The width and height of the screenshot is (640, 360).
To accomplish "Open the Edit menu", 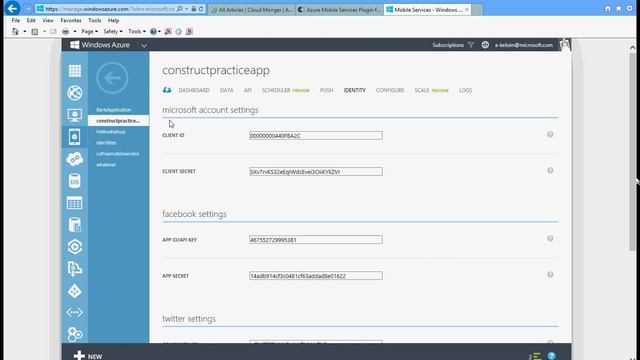I will (x=31, y=20).
